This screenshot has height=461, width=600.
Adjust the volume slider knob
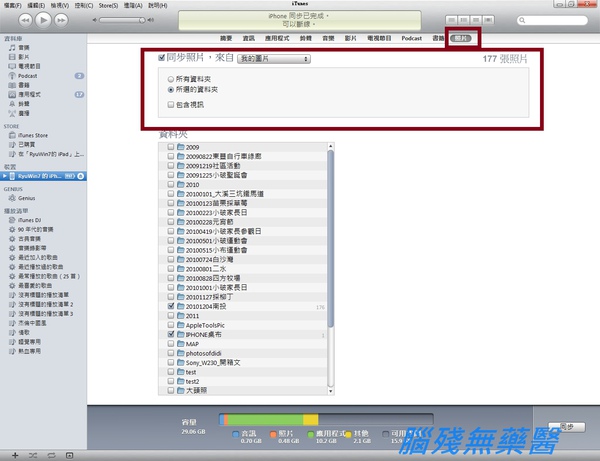click(x=142, y=20)
